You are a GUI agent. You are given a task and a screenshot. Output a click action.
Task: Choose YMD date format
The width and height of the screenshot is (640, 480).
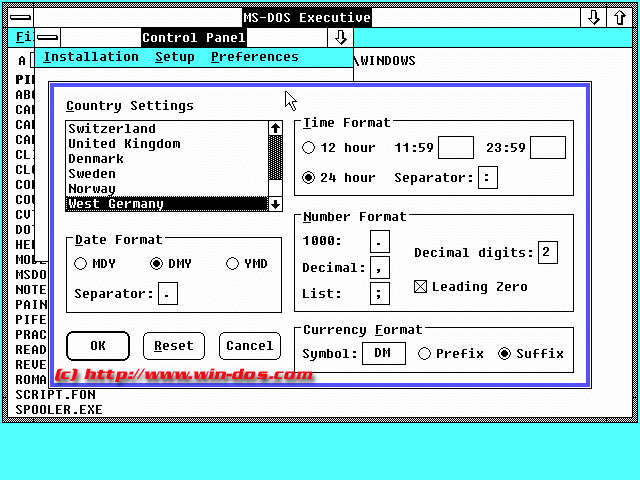tap(233, 264)
